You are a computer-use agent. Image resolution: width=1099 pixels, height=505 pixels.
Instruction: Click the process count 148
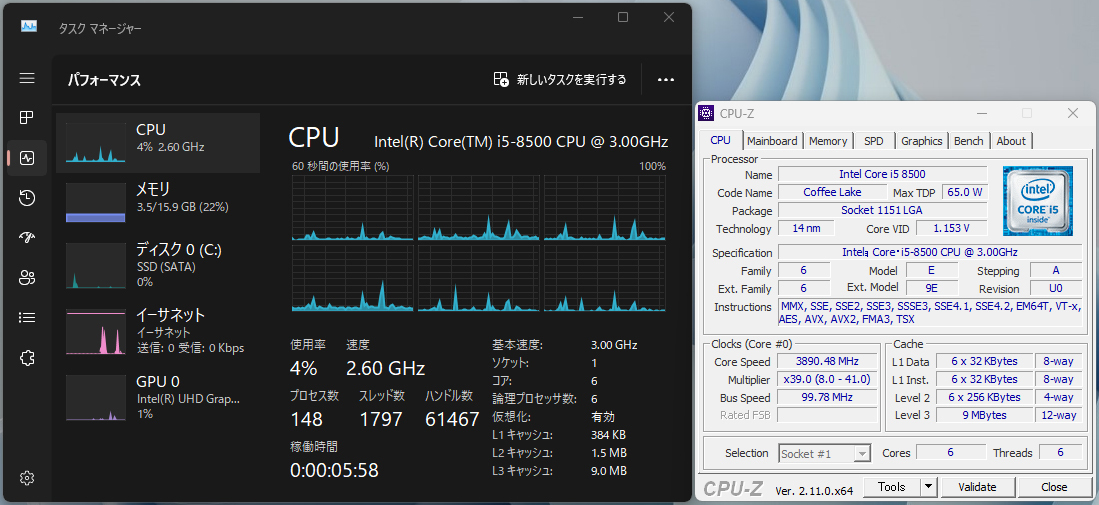coord(306,420)
